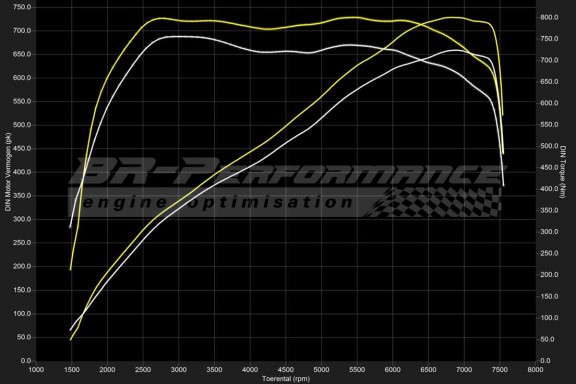Screen dimensions: 576x384
Task: Select the 8000 rpm axis tick label
Action: point(535,369)
